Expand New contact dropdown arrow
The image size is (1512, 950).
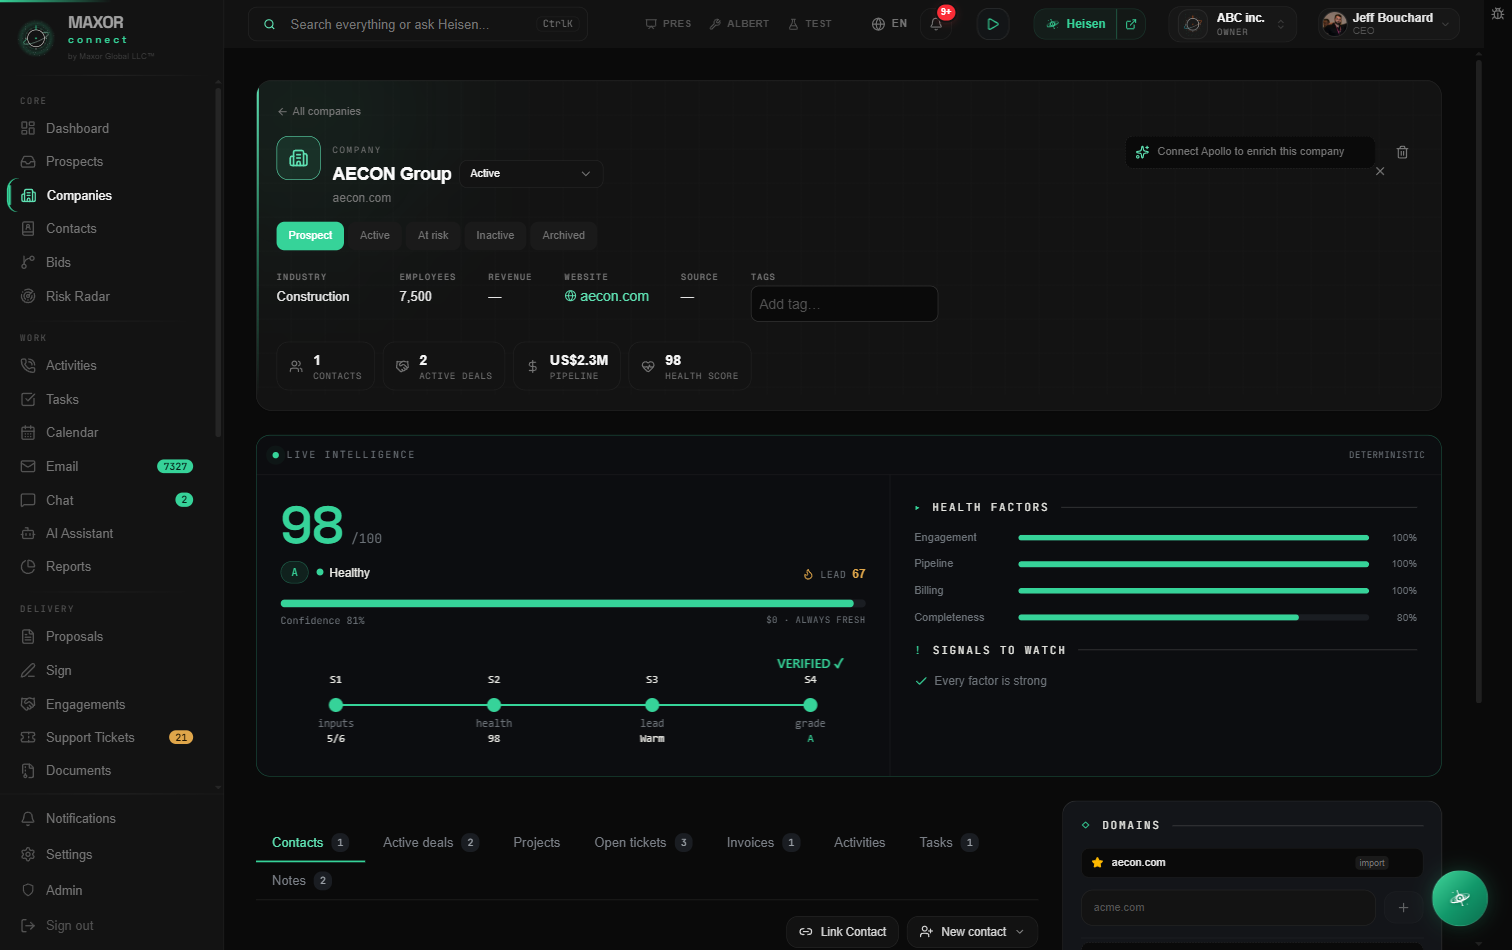pyautogui.click(x=1020, y=932)
